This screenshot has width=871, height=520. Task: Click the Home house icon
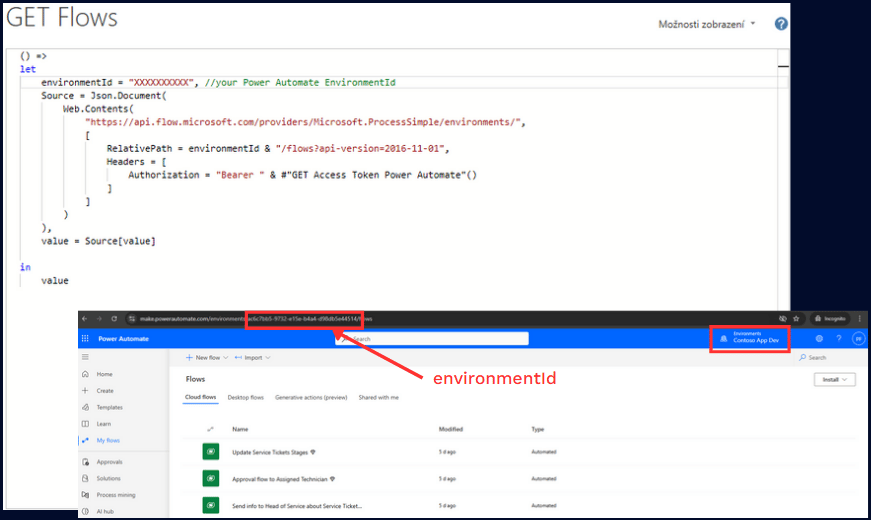(85, 374)
